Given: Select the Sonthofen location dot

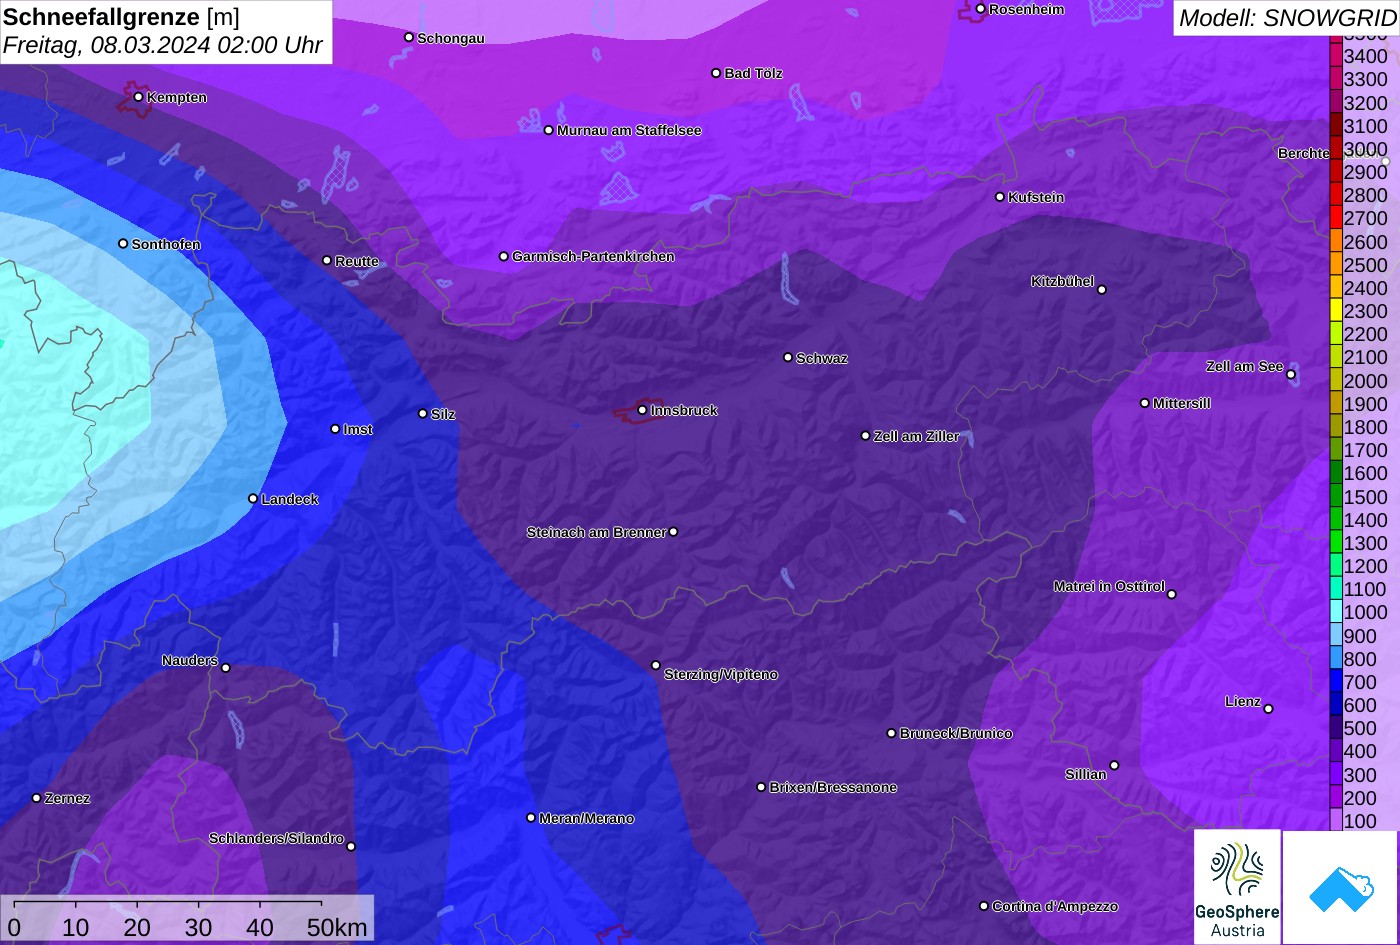Looking at the screenshot, I should (x=123, y=244).
